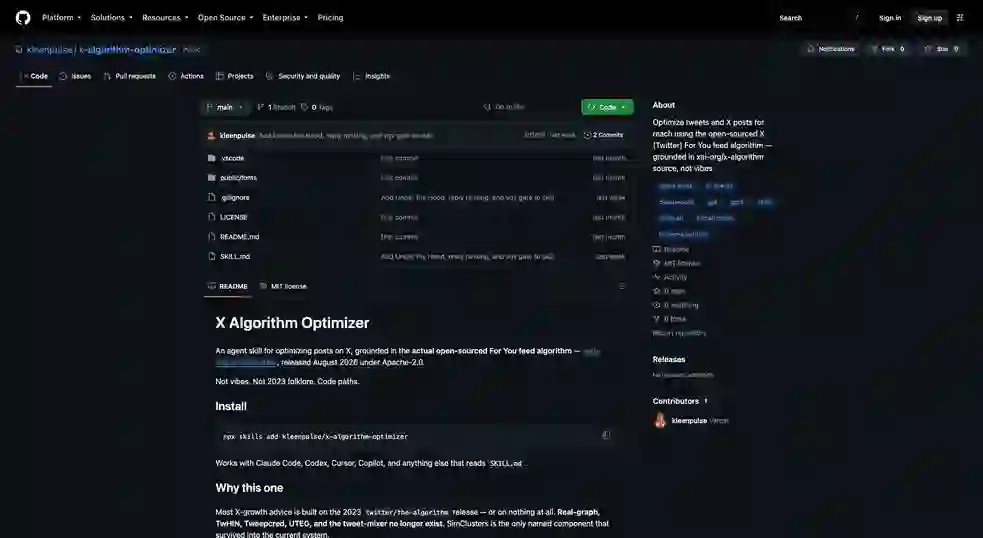Click the file icon beside .gitignore
Screen dimensions: 983x538
click(x=211, y=198)
